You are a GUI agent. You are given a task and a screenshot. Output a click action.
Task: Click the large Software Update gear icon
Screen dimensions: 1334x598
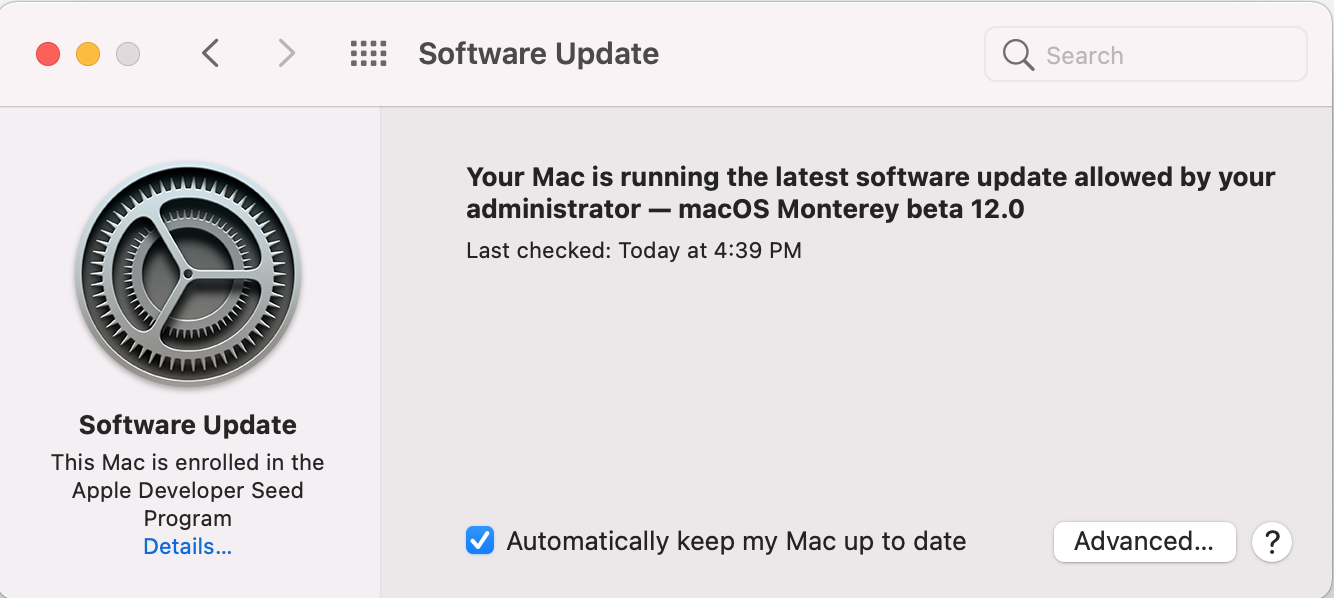188,275
